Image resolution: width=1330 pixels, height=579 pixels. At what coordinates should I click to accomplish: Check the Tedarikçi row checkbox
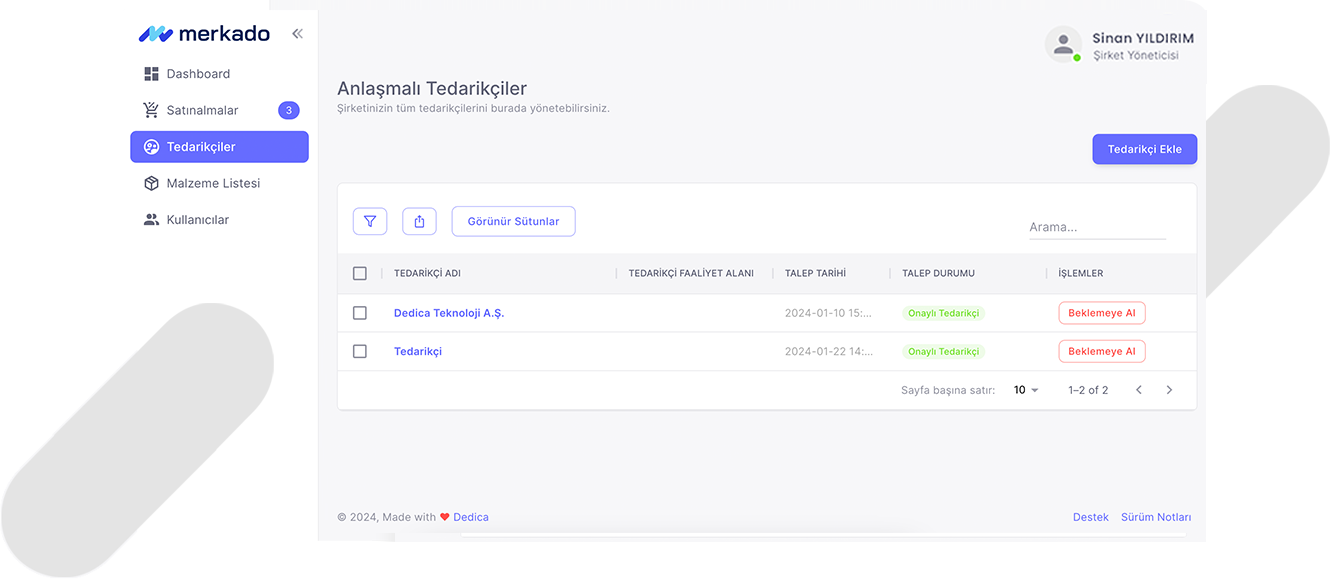360,351
